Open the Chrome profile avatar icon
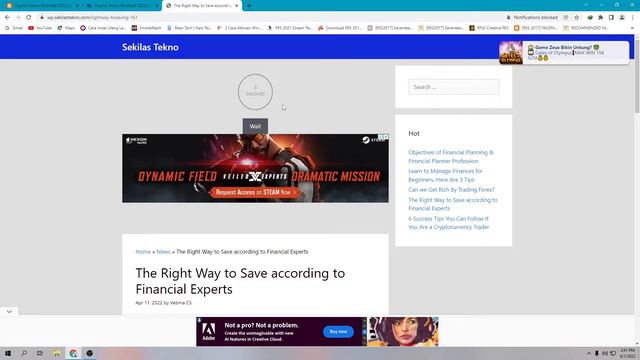The image size is (640, 360). click(x=622, y=18)
